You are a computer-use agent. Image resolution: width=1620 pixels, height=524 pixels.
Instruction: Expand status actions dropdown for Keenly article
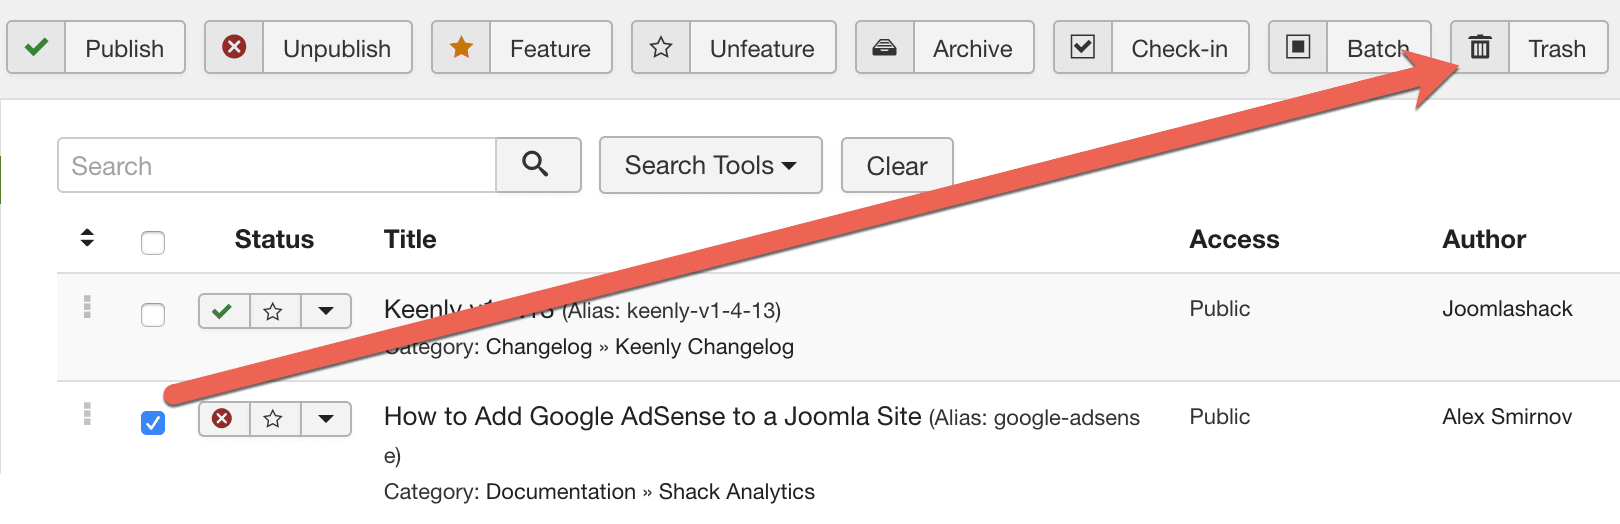tap(326, 311)
